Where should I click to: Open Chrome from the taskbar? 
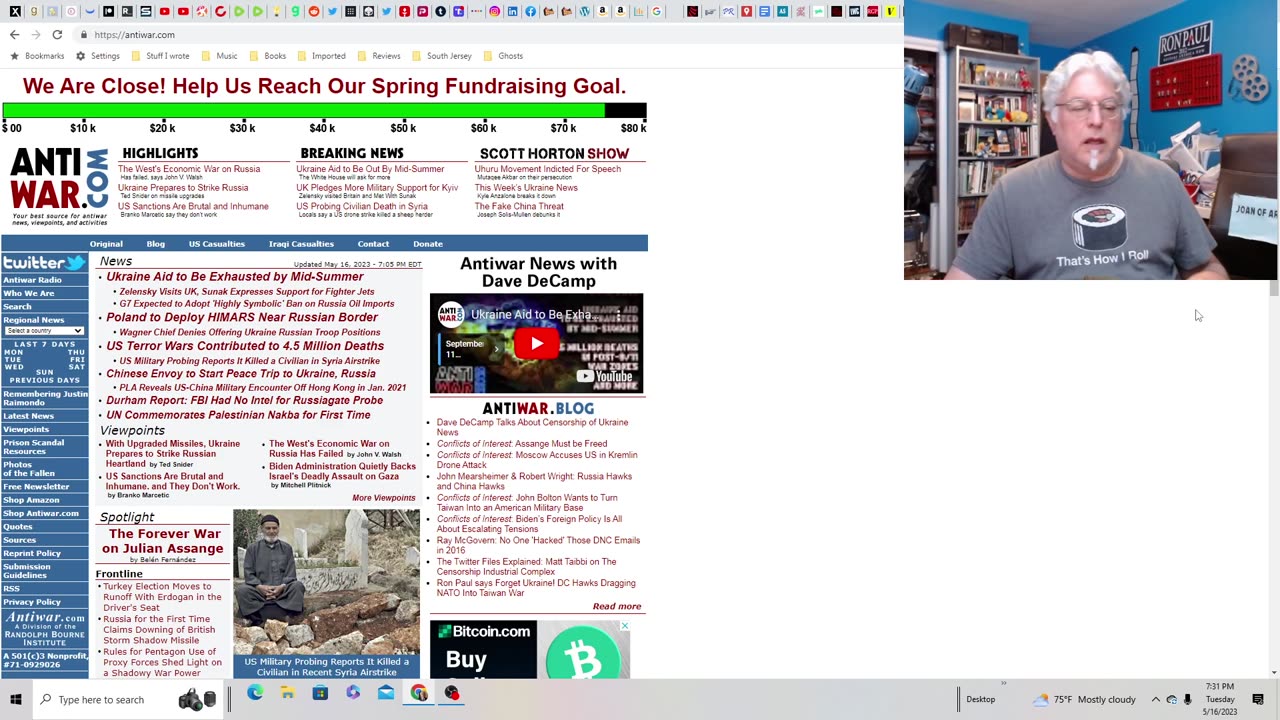point(419,693)
